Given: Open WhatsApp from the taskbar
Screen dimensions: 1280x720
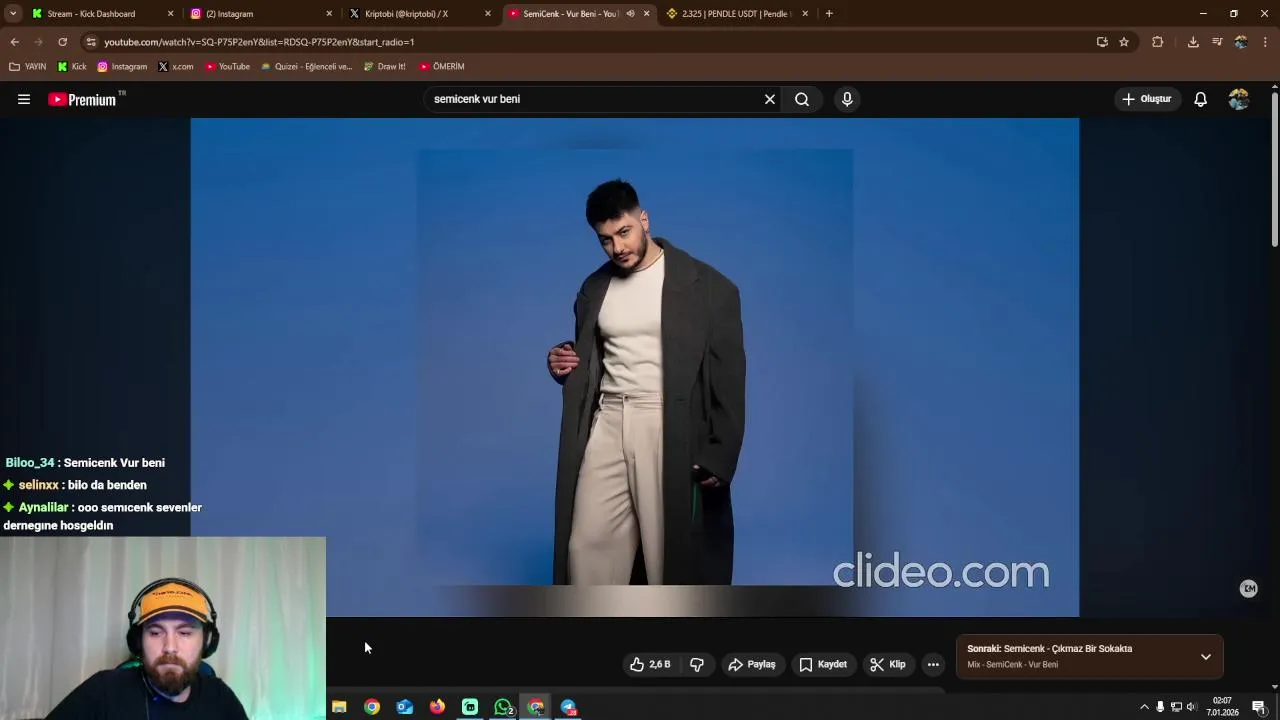Looking at the screenshot, I should [x=503, y=707].
